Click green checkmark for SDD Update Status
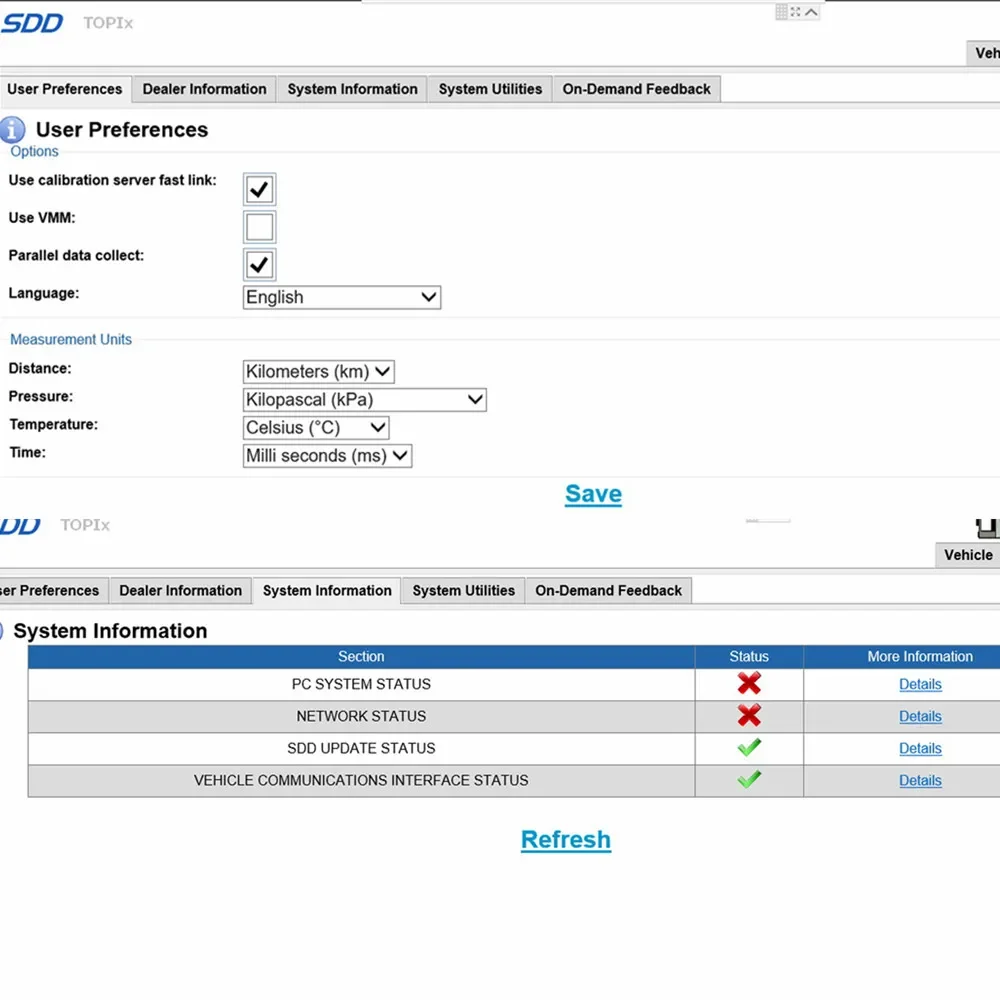 pyautogui.click(x=749, y=748)
